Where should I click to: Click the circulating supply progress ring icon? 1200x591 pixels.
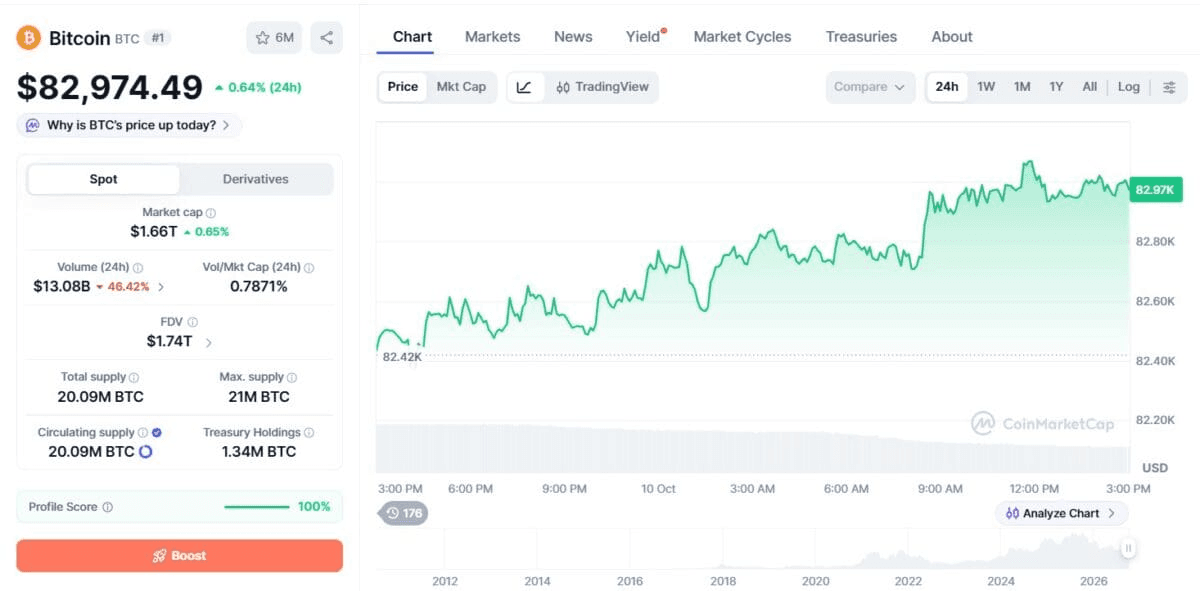click(145, 452)
